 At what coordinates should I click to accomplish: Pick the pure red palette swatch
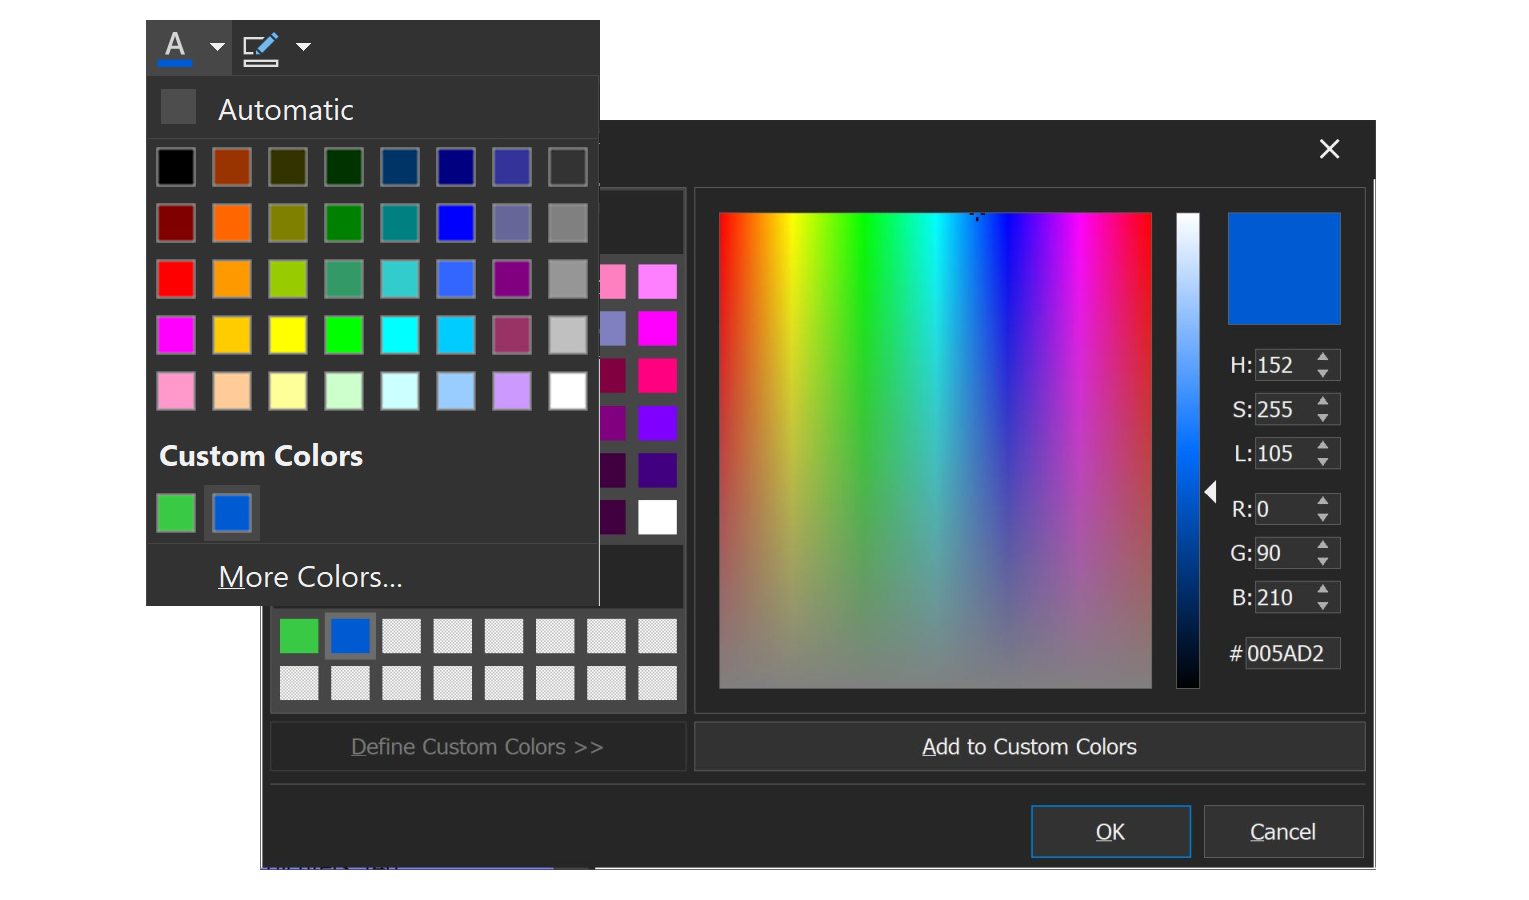coord(176,279)
